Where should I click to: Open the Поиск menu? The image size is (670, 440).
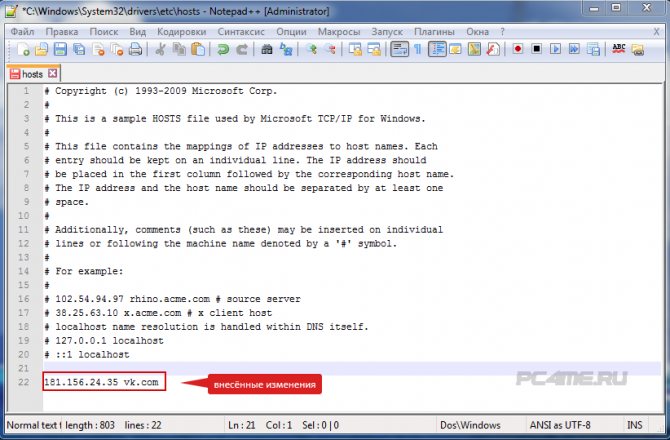coord(104,32)
